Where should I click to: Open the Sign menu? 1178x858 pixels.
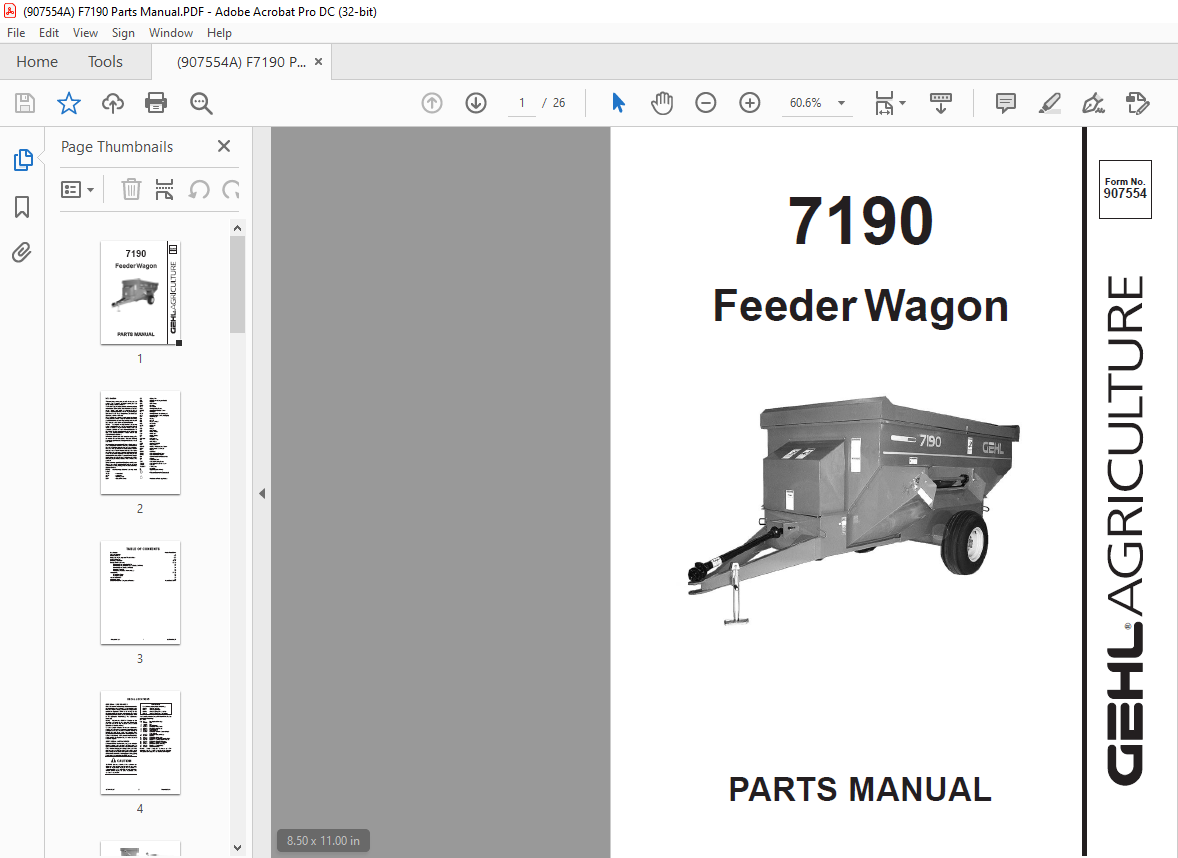click(123, 33)
